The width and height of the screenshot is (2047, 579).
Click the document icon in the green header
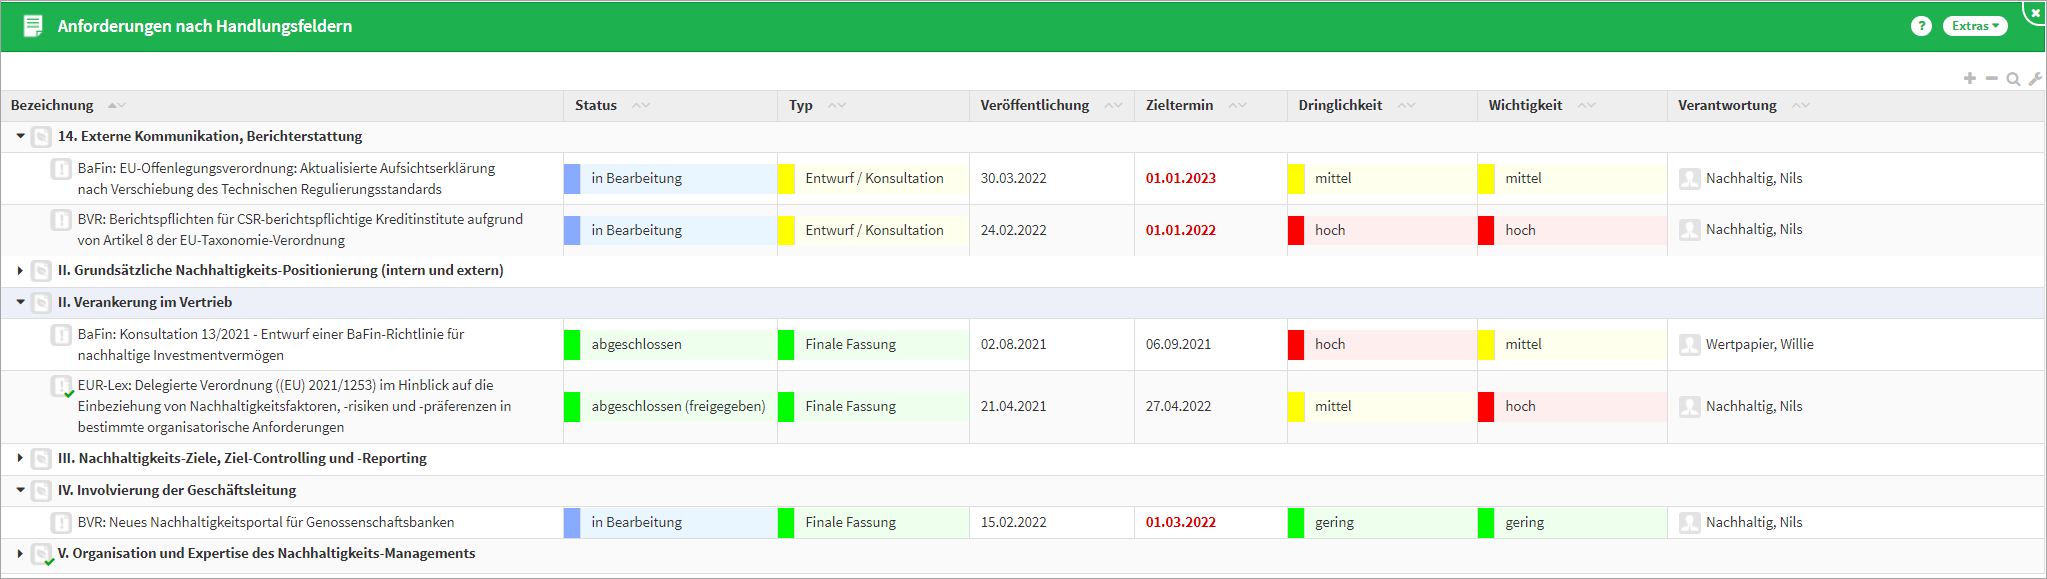33,26
